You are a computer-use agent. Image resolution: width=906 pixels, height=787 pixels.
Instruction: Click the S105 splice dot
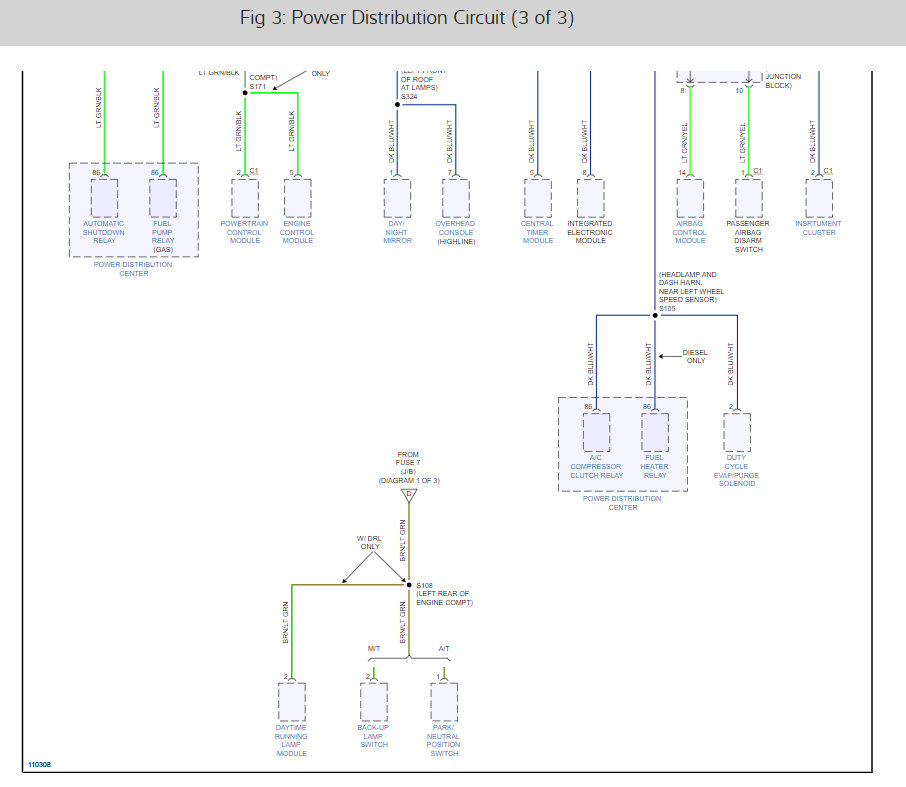point(655,315)
